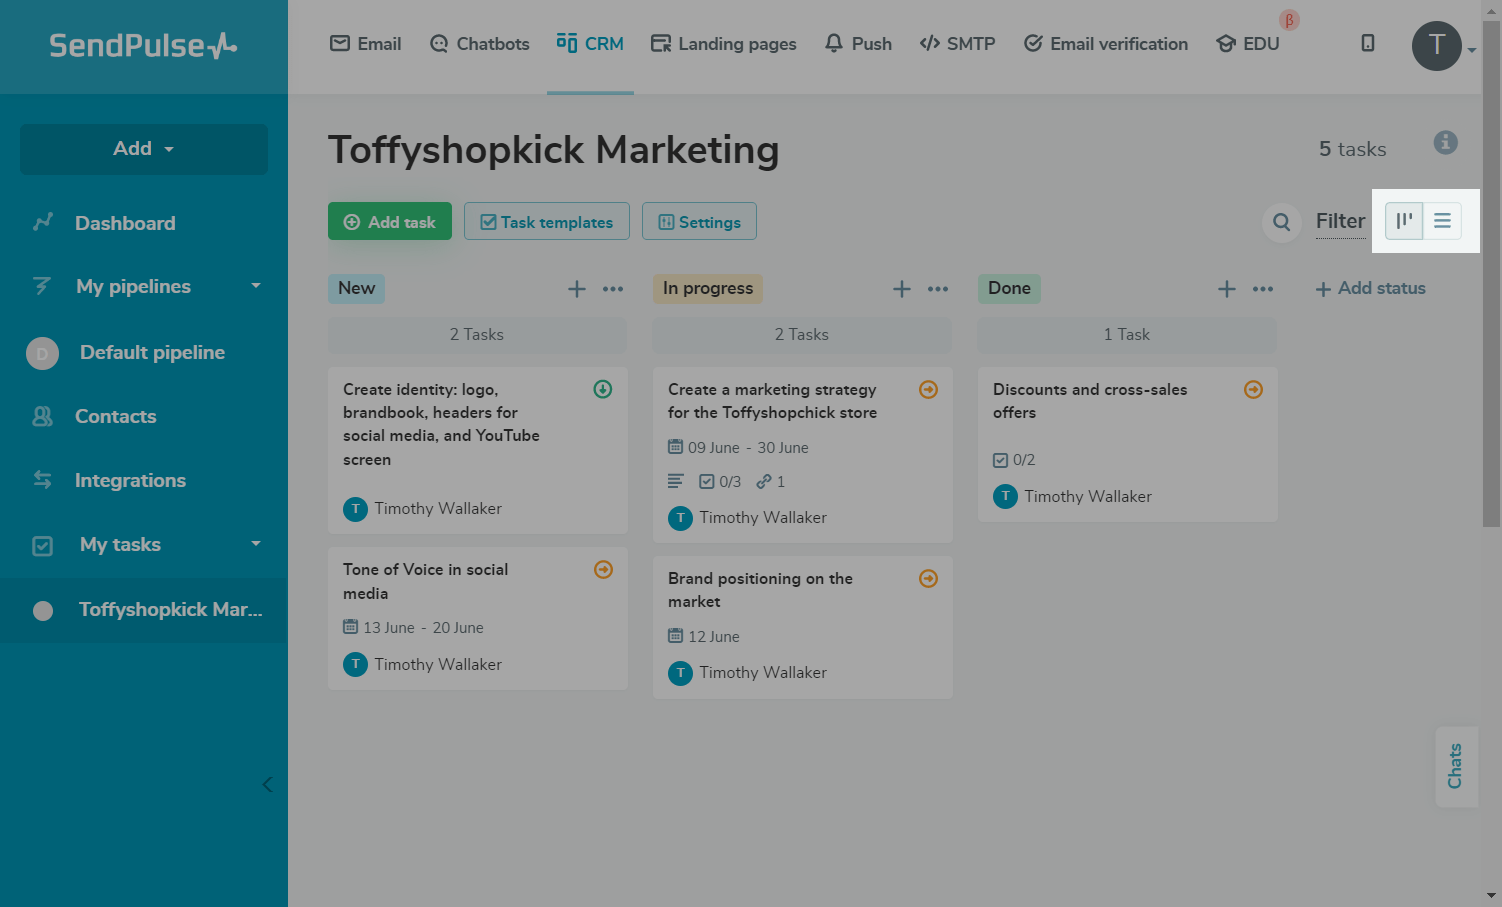Click plus icon in Done column

[x=1227, y=289]
